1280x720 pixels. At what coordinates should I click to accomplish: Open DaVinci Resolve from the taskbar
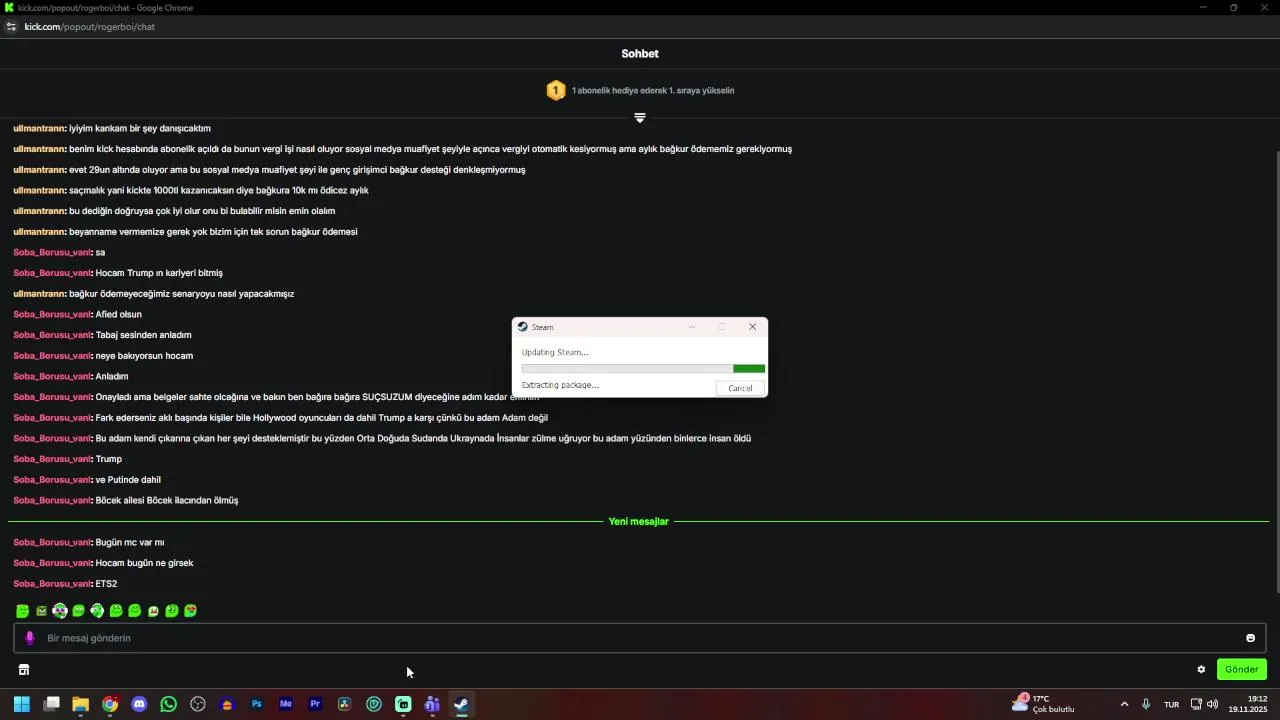tap(345, 704)
